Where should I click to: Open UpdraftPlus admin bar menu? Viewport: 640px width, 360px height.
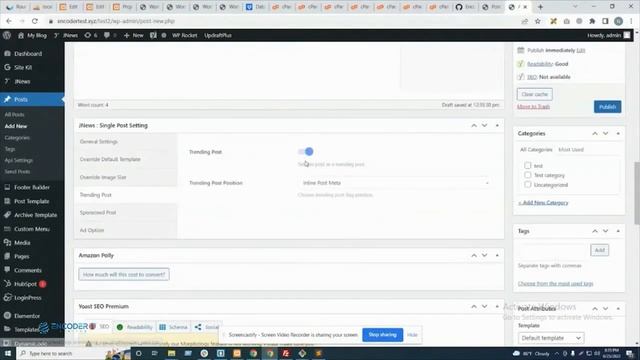(x=218, y=36)
